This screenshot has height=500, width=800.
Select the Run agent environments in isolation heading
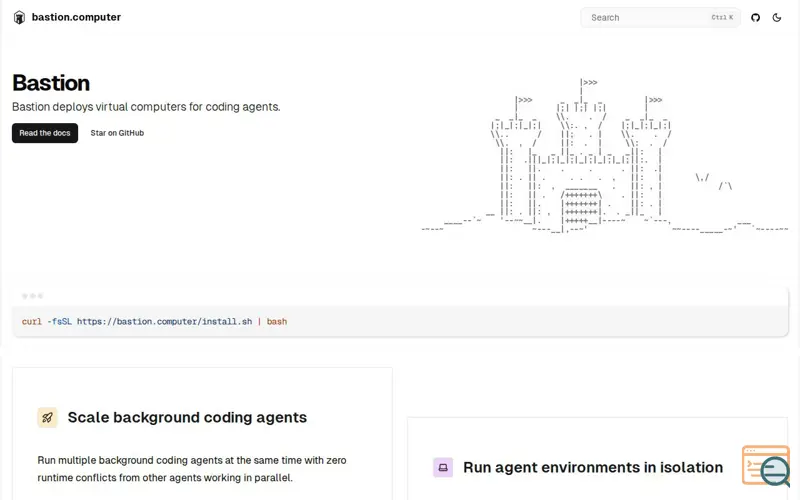point(593,467)
